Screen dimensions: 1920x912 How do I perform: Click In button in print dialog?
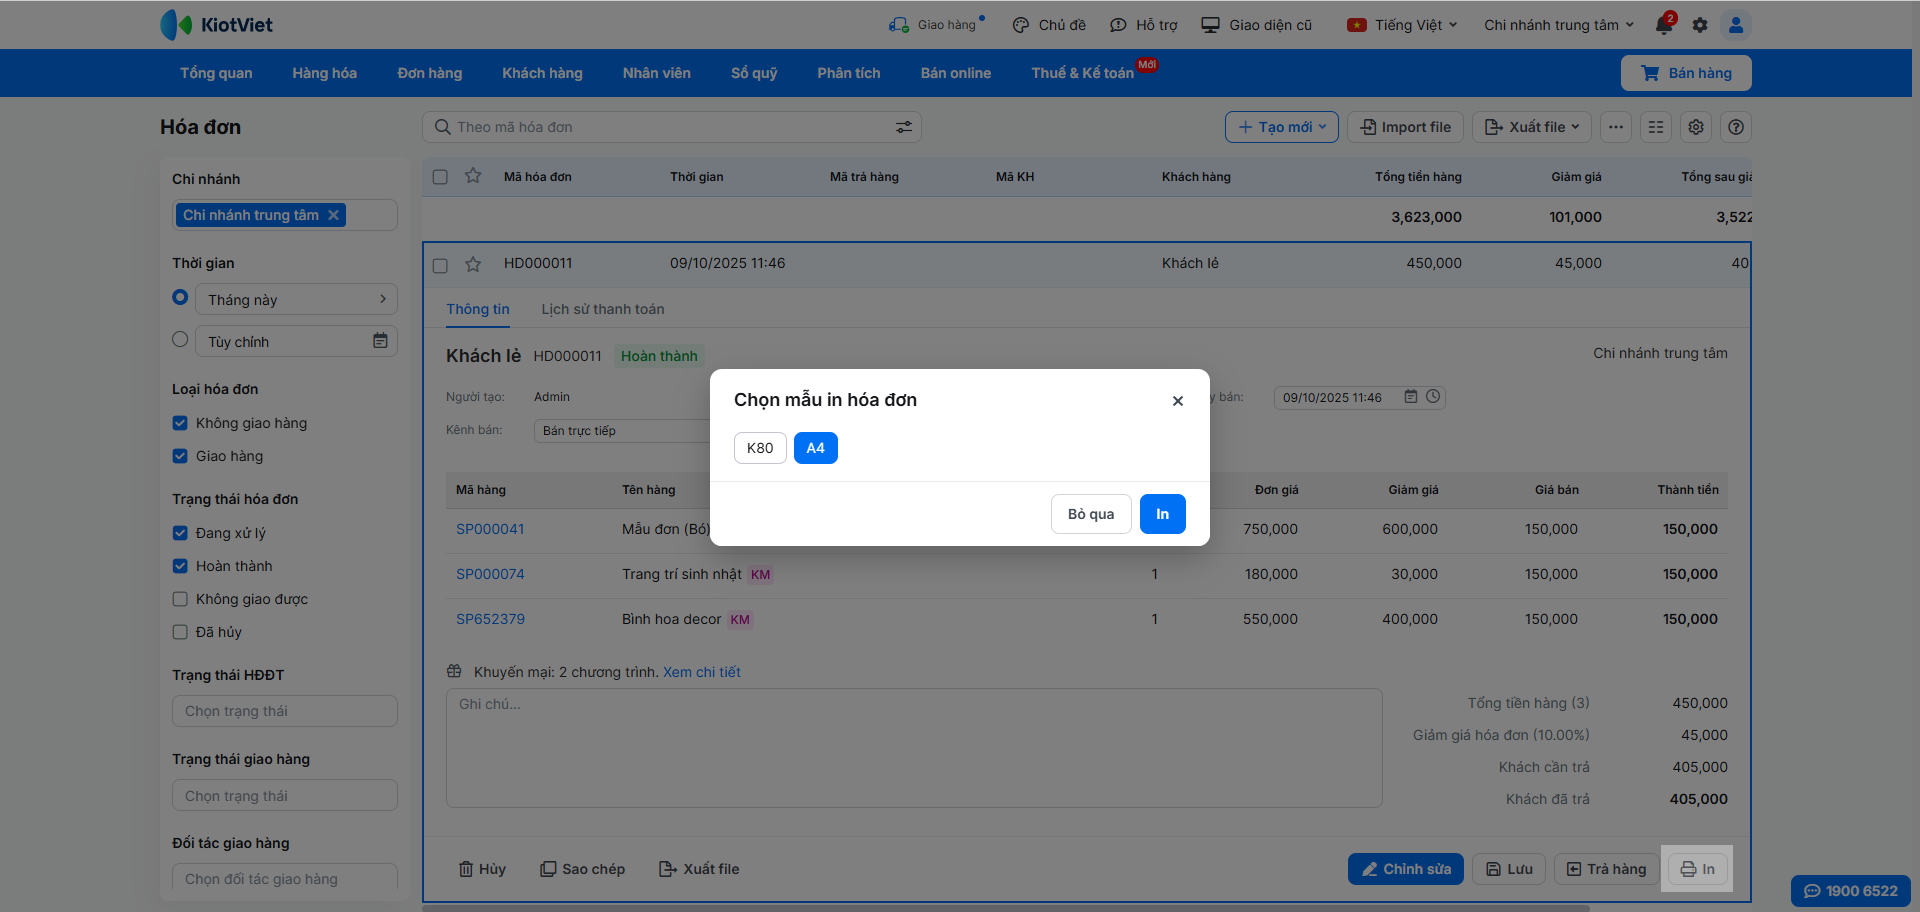click(1163, 514)
